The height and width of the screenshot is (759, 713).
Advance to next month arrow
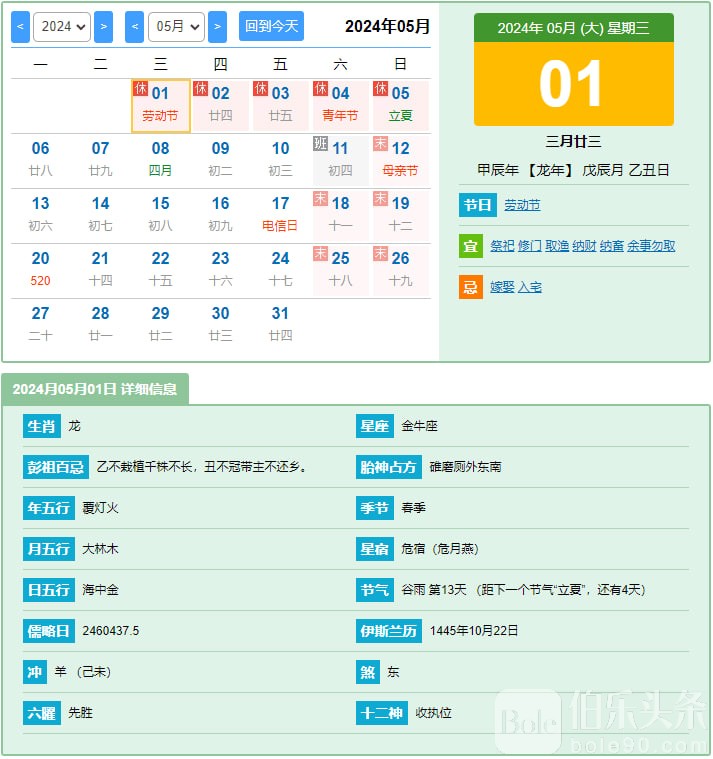point(217,27)
